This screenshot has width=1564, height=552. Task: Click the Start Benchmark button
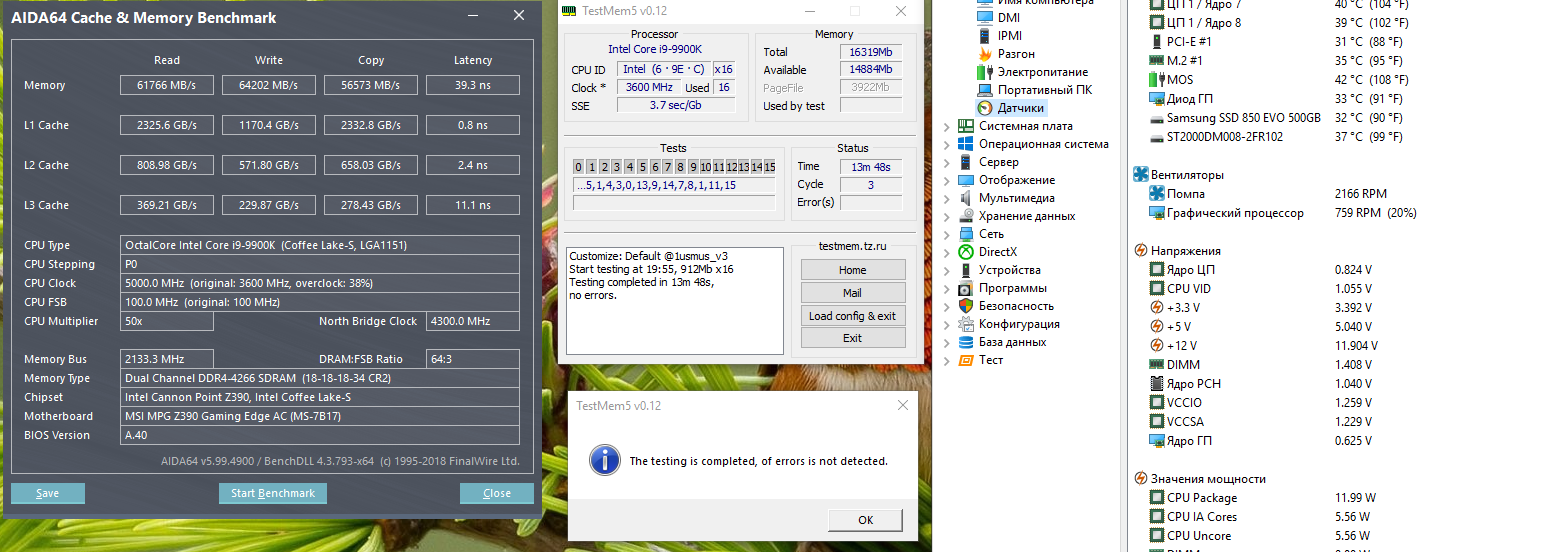point(273,493)
